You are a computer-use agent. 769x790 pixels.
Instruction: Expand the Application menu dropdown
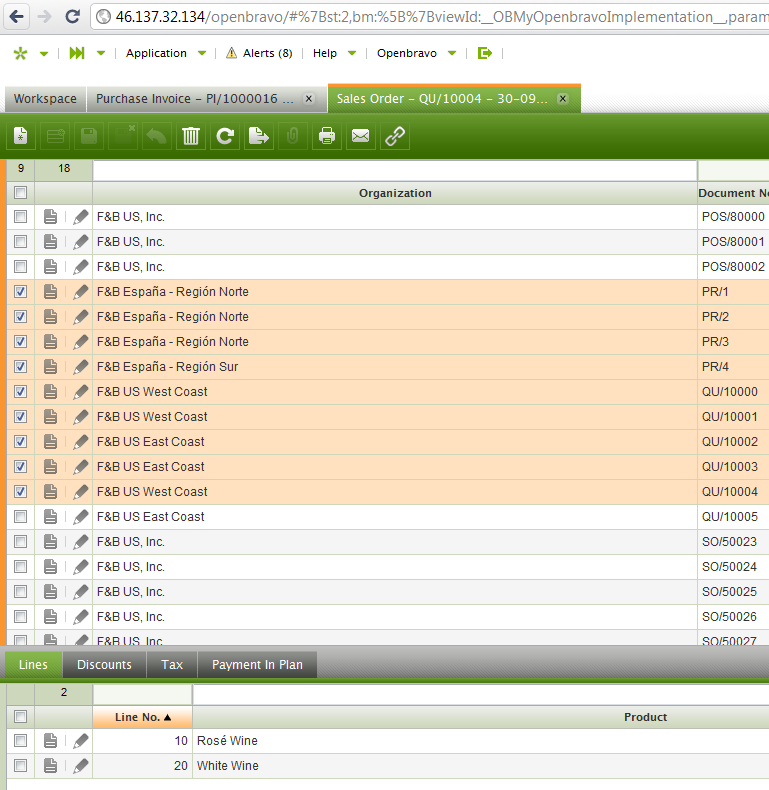pos(166,53)
